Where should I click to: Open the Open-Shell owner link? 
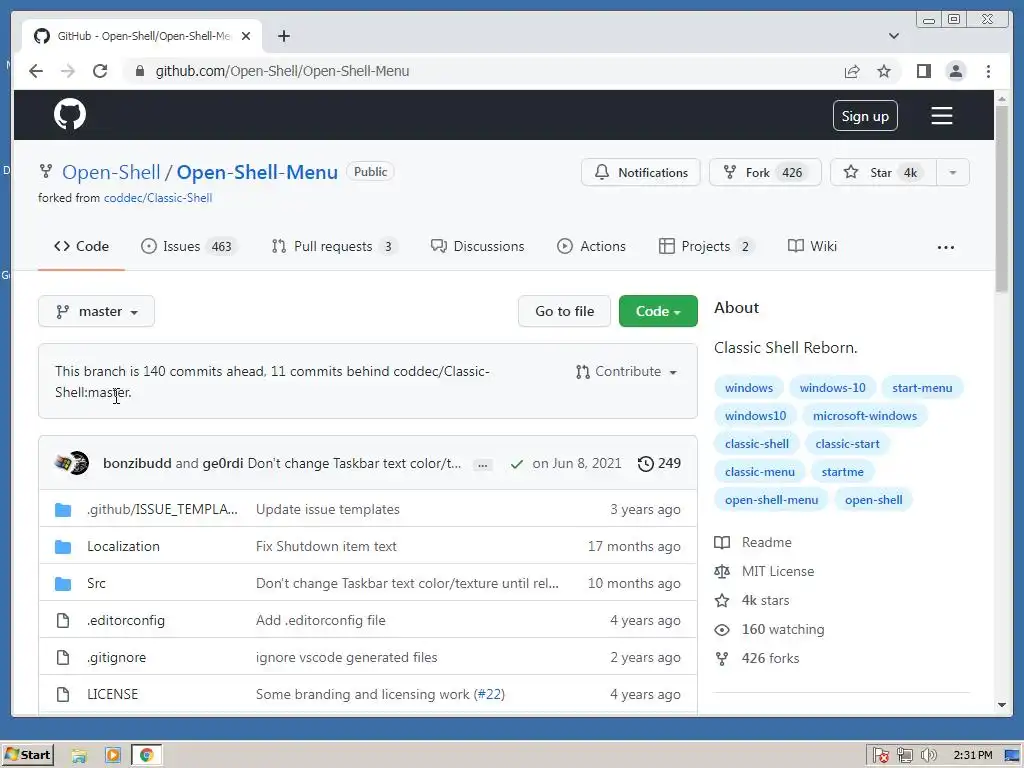click(111, 172)
